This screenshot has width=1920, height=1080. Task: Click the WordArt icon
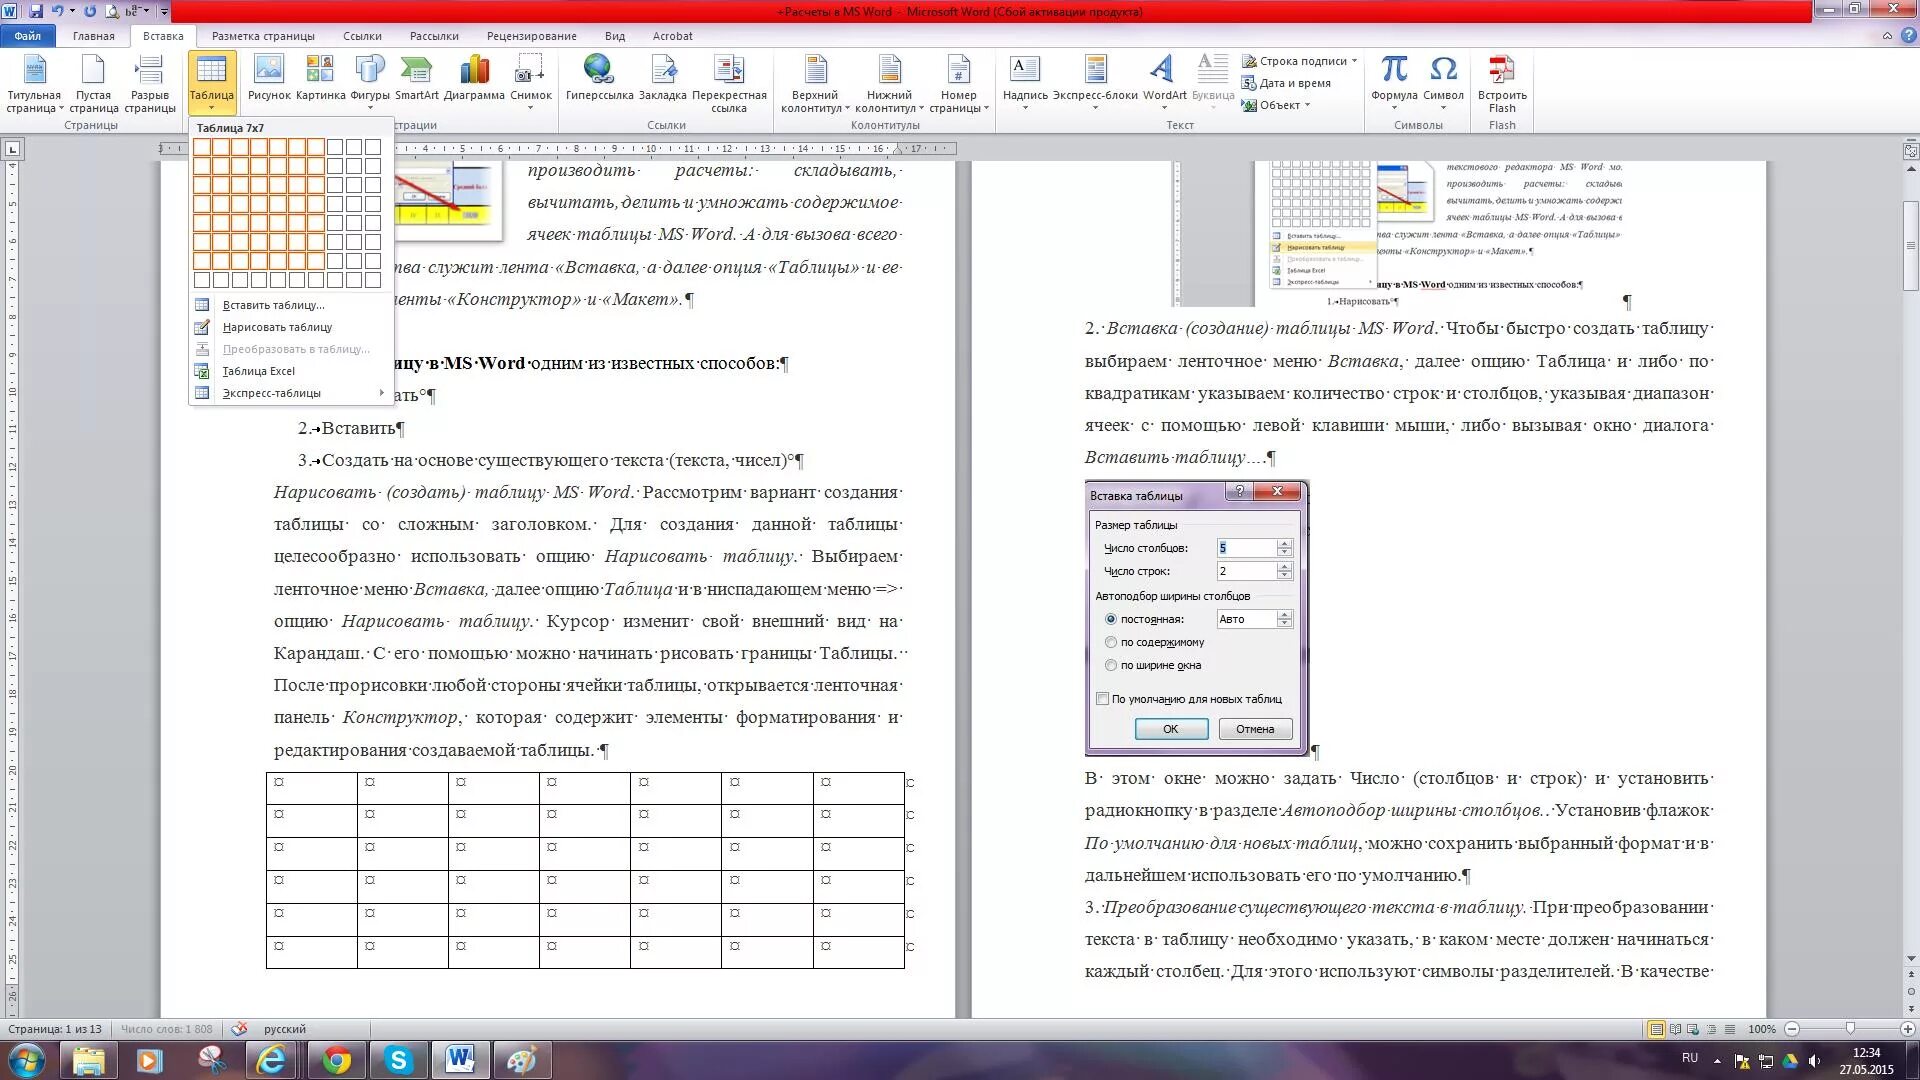pyautogui.click(x=1164, y=78)
